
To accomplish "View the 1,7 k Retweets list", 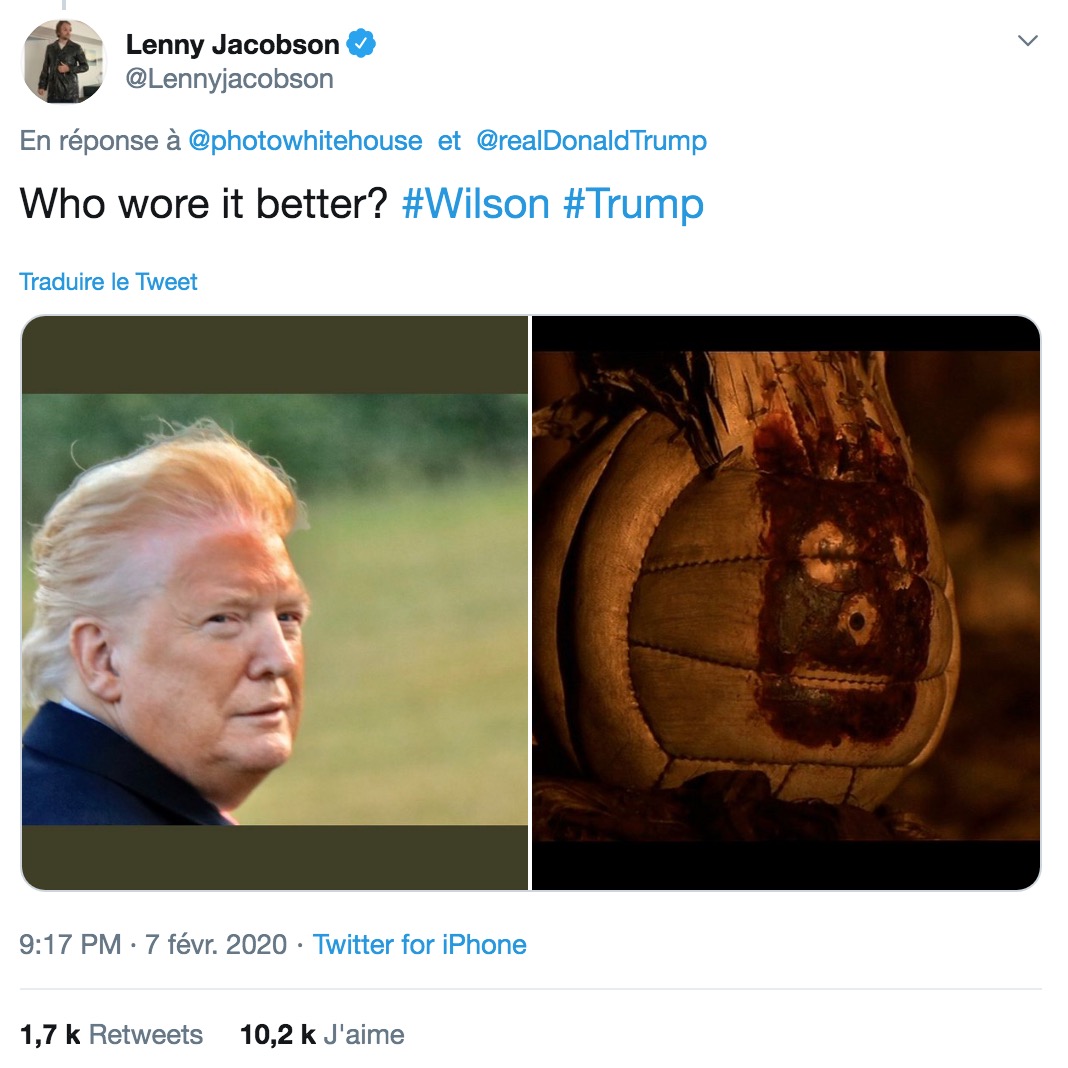I will click(111, 1034).
